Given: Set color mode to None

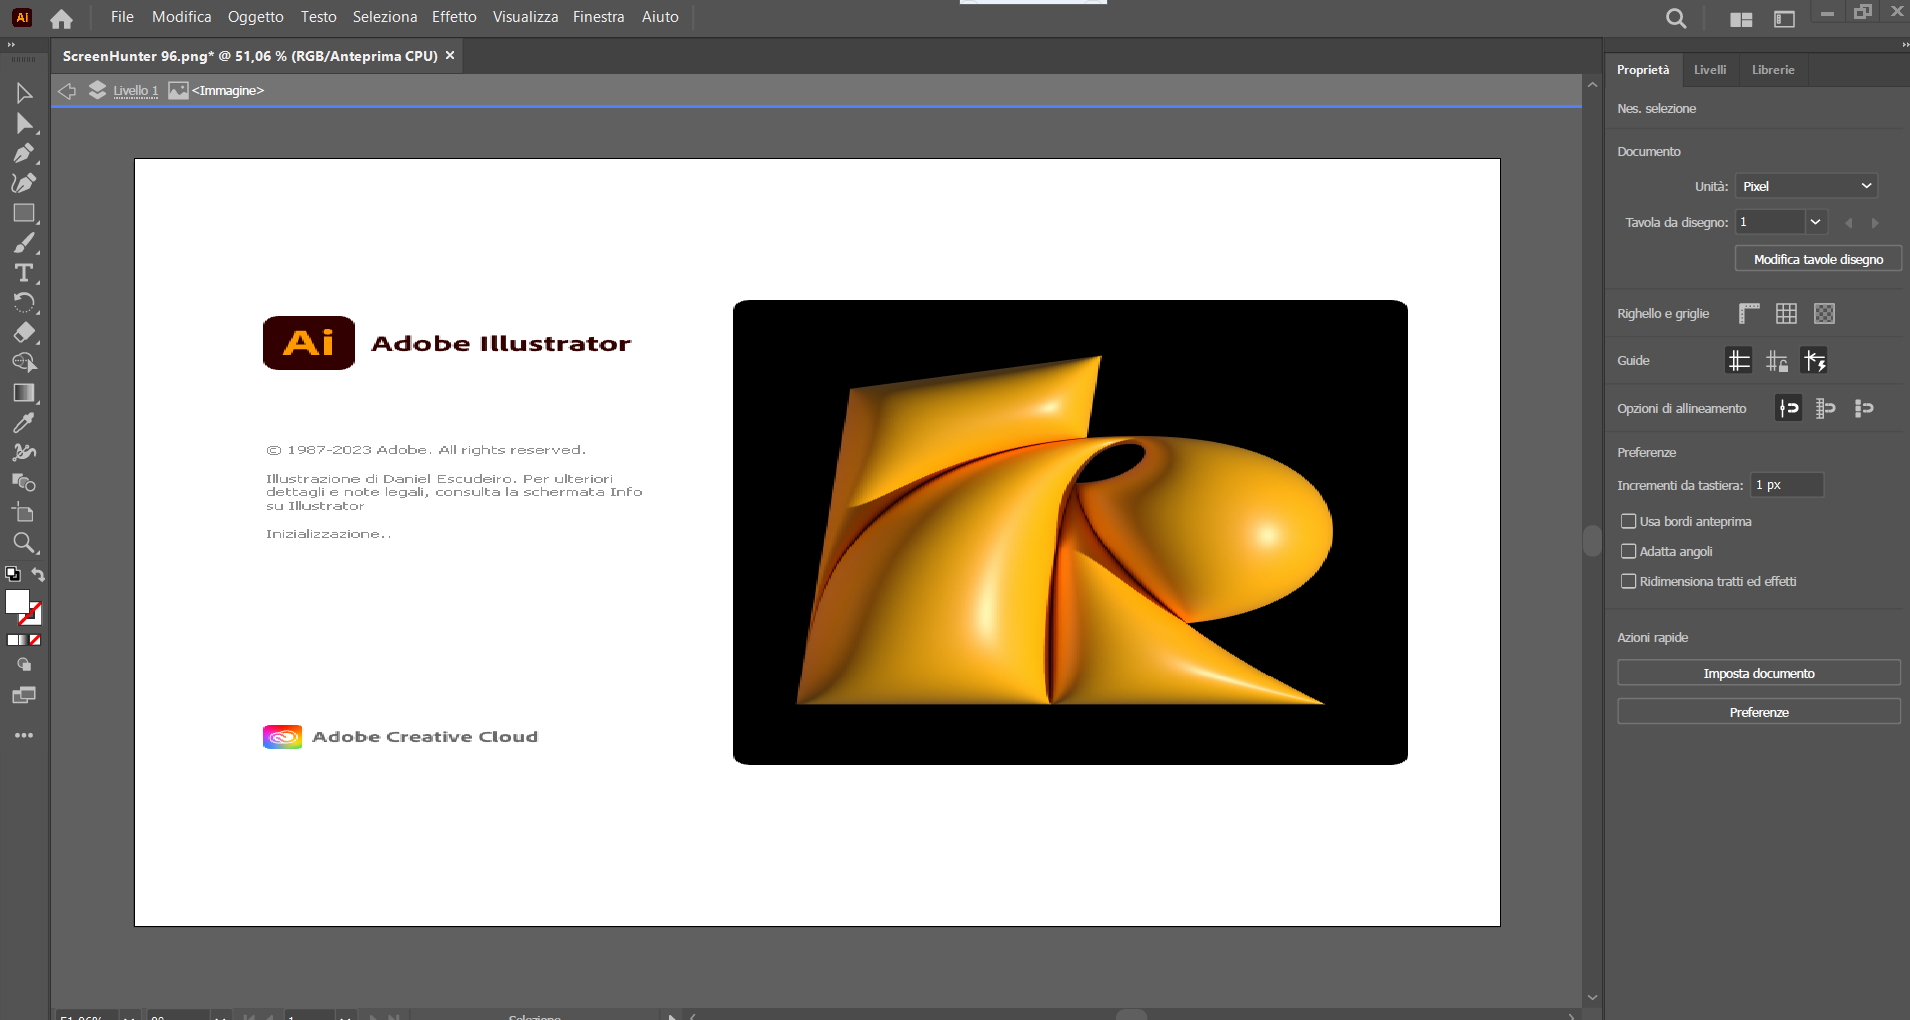Looking at the screenshot, I should coord(35,640).
